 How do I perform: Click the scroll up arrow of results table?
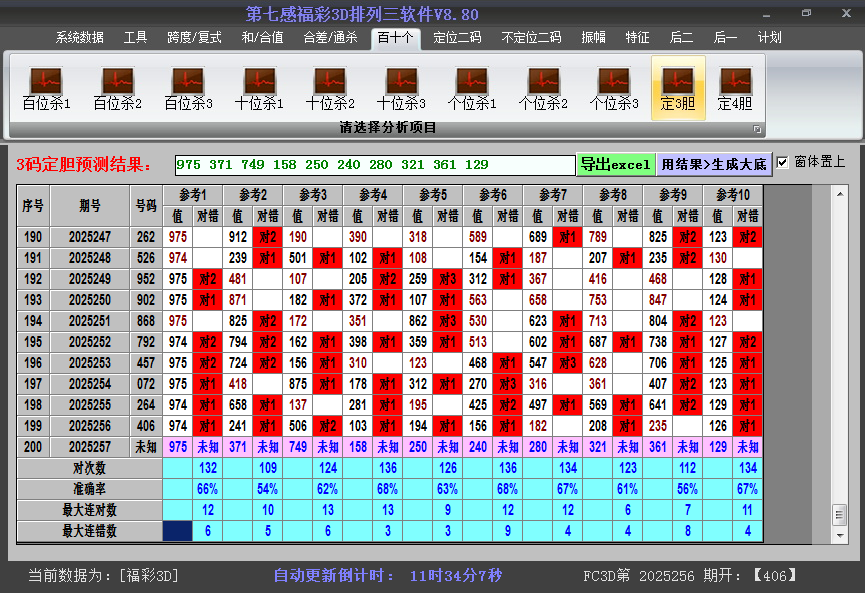(x=840, y=194)
